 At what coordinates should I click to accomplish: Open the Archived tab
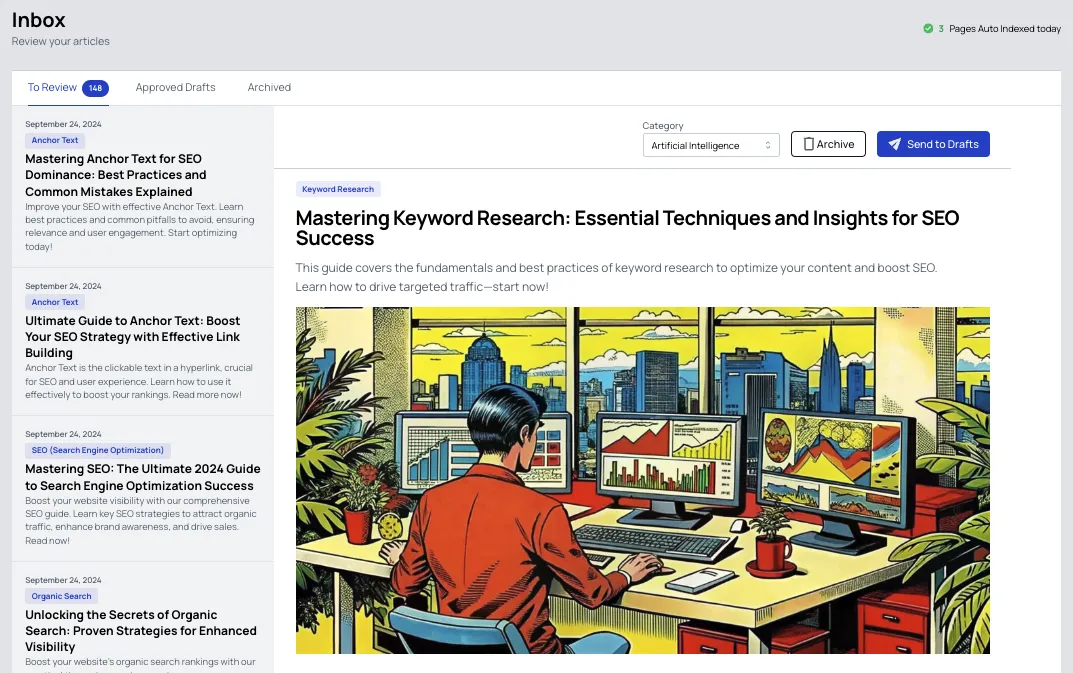(x=269, y=88)
